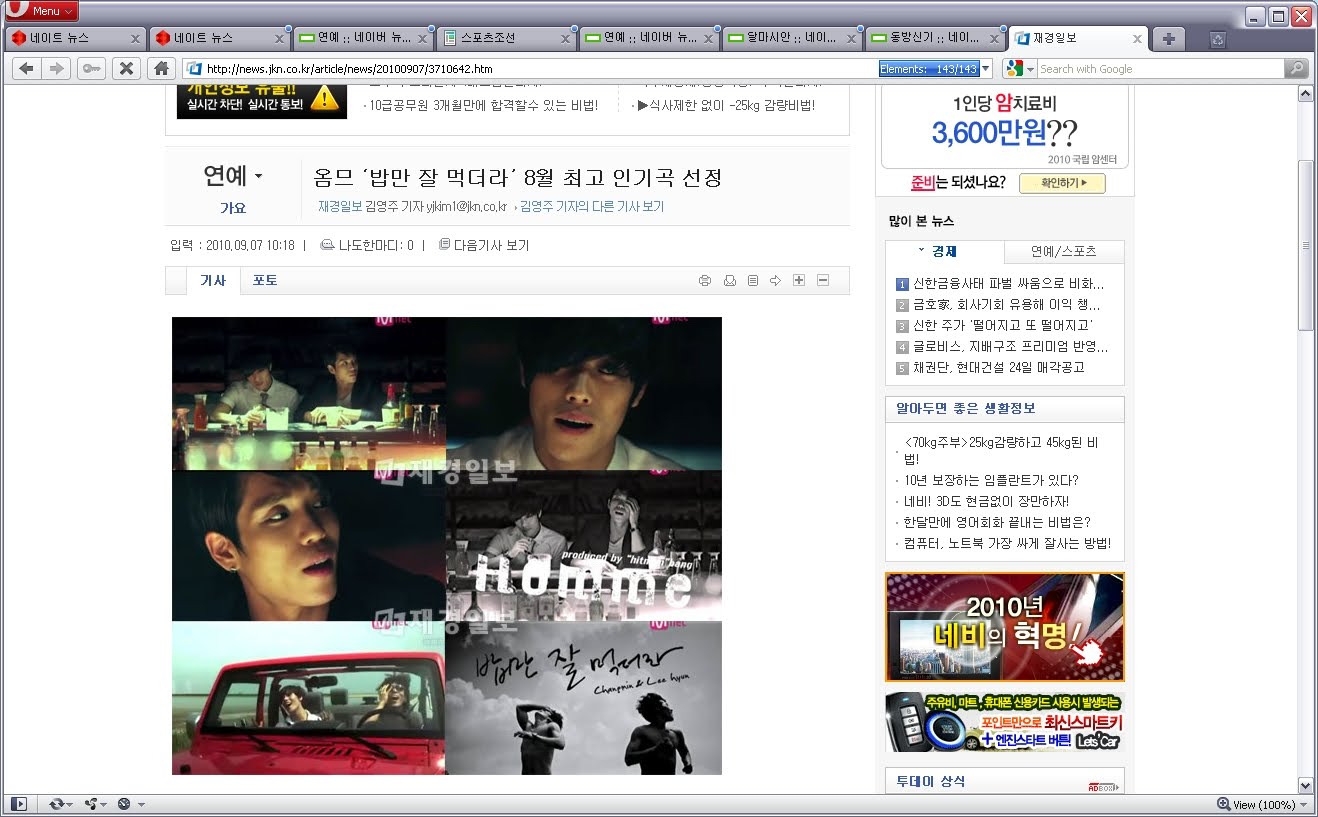Image resolution: width=1318 pixels, height=817 pixels.
Task: Open headline 신한 주가 '떨어지고 또 떨어지고'
Action: click(x=1003, y=326)
